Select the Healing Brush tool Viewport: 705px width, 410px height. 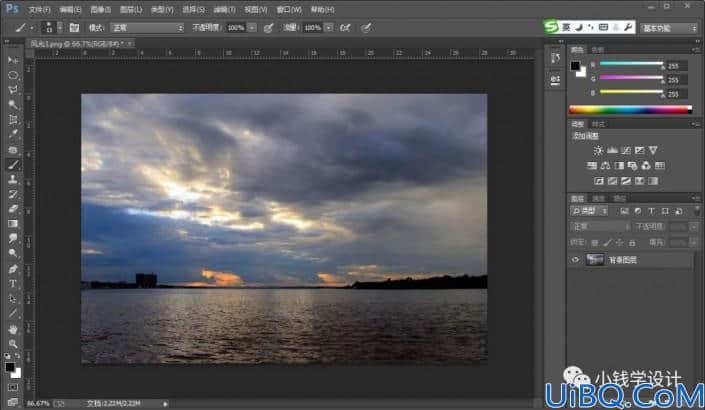pyautogui.click(x=13, y=150)
